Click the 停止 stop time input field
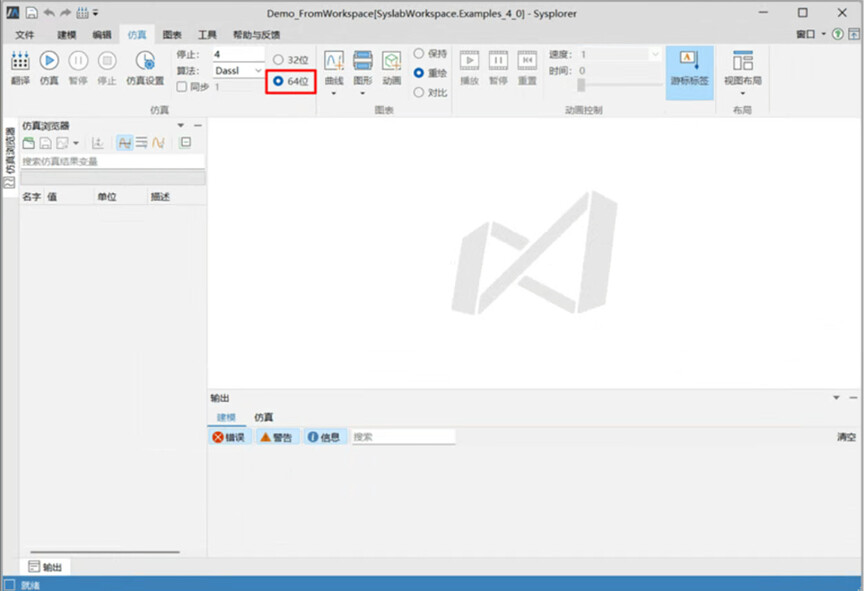The image size is (864, 591). pyautogui.click(x=238, y=54)
